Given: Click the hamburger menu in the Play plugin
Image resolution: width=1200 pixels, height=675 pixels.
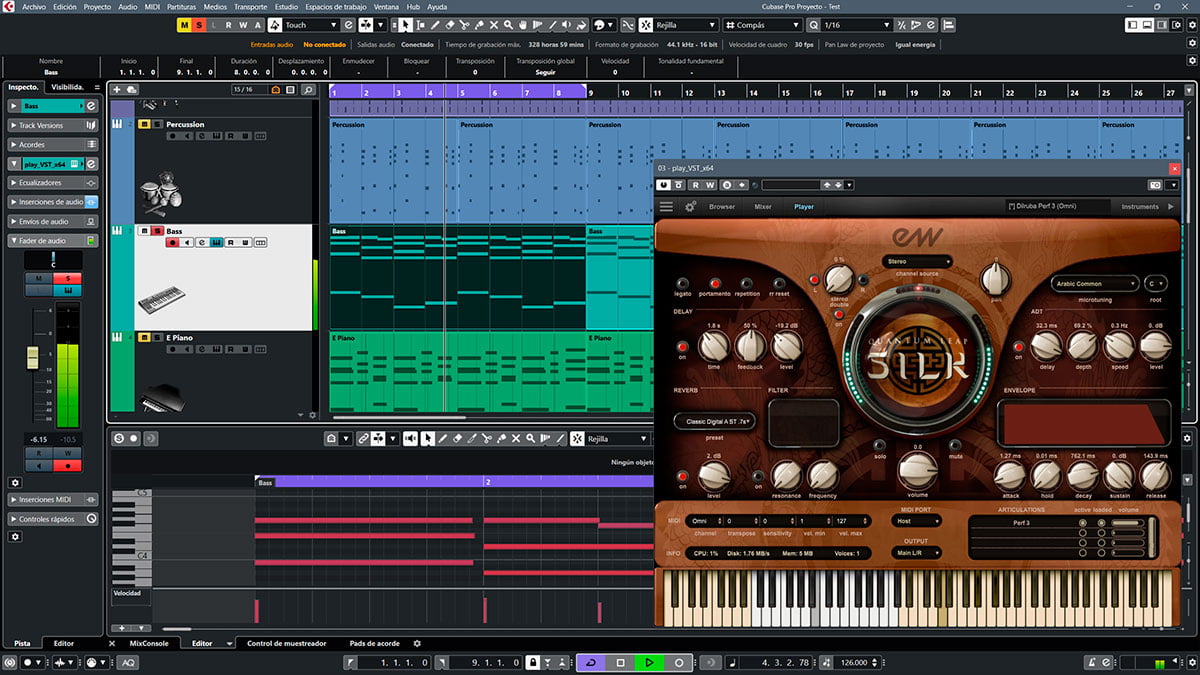Looking at the screenshot, I should 666,207.
